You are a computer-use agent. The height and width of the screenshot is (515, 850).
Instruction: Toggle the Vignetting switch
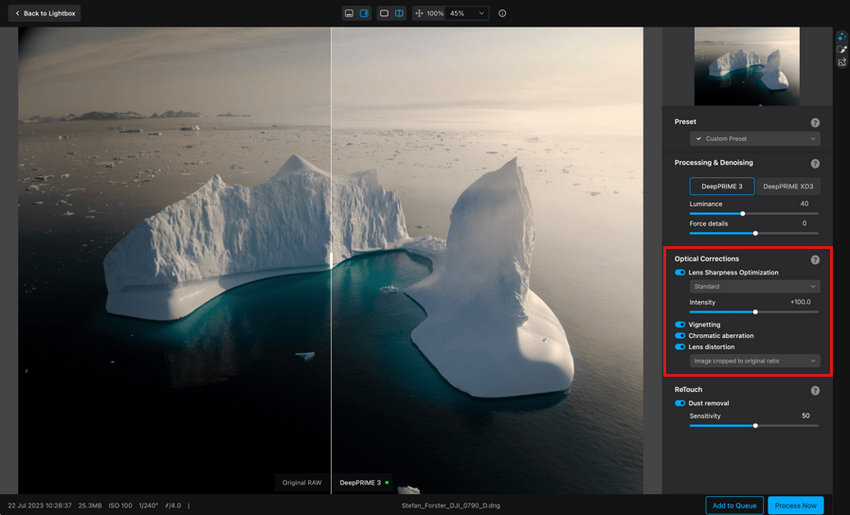(x=680, y=324)
